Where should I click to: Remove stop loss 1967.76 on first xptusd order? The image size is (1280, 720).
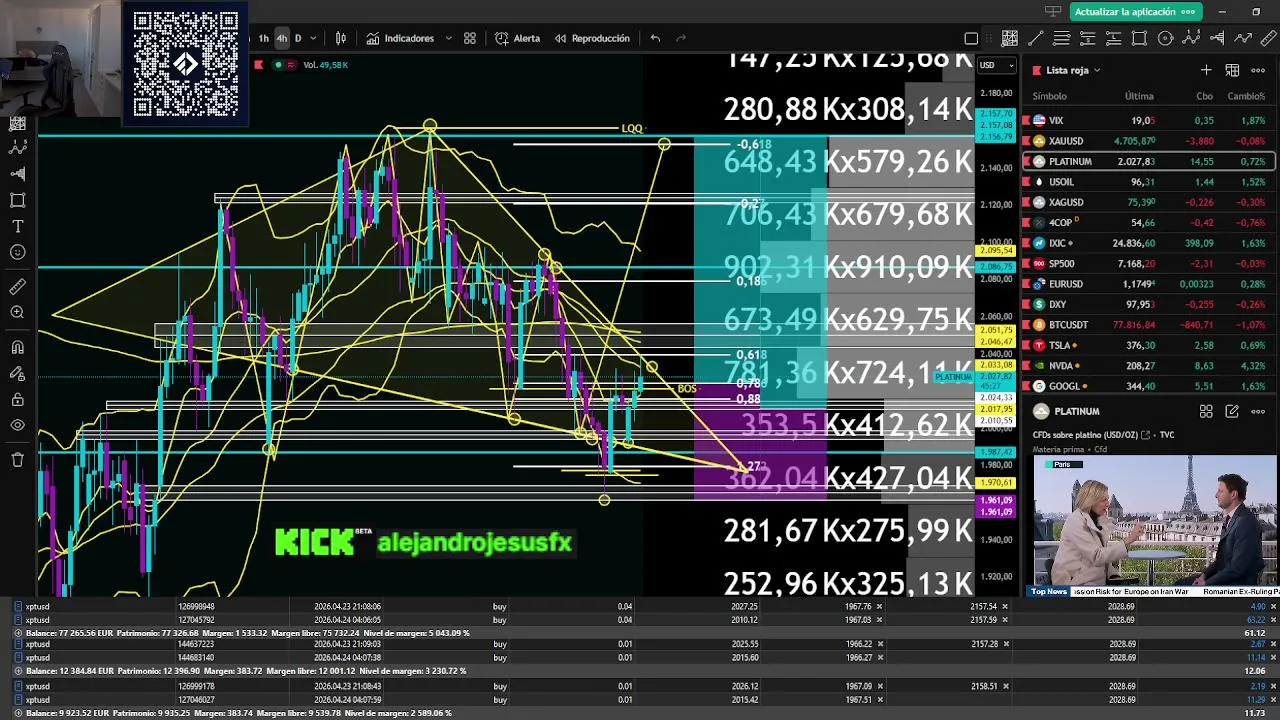coord(880,606)
